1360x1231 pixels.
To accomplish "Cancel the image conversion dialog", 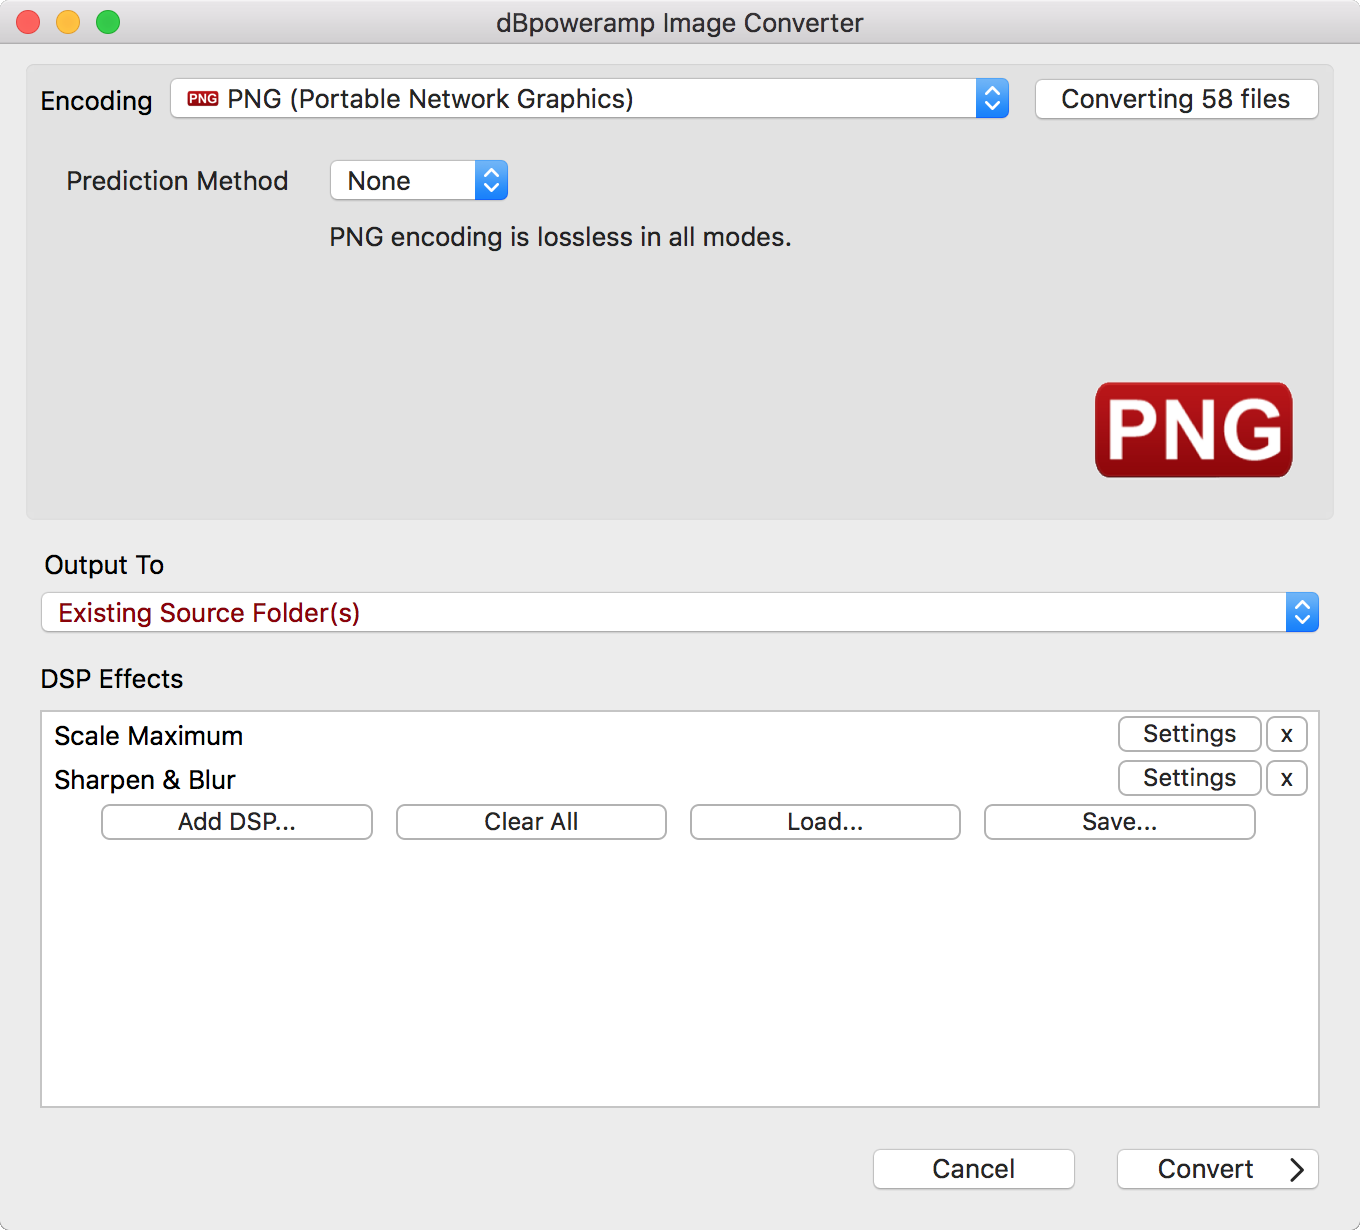I will click(x=973, y=1169).
